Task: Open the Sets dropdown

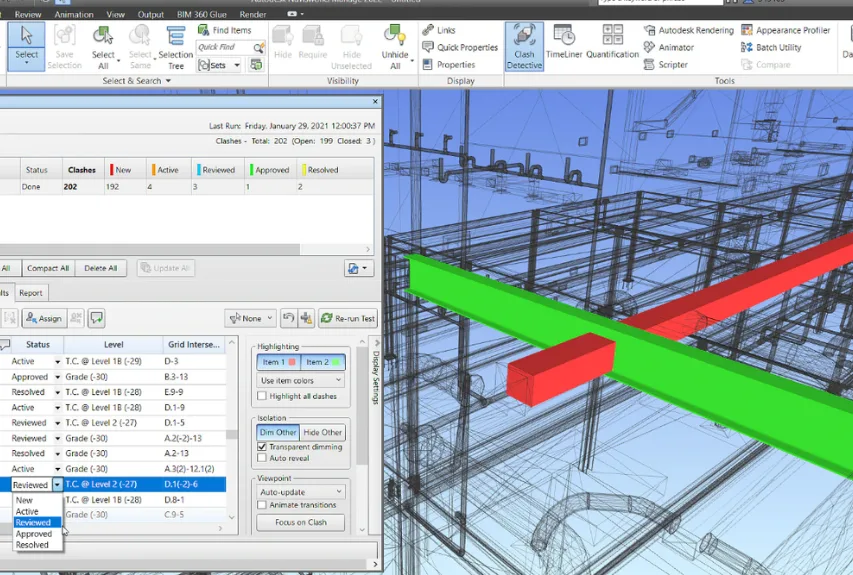Action: tap(237, 65)
